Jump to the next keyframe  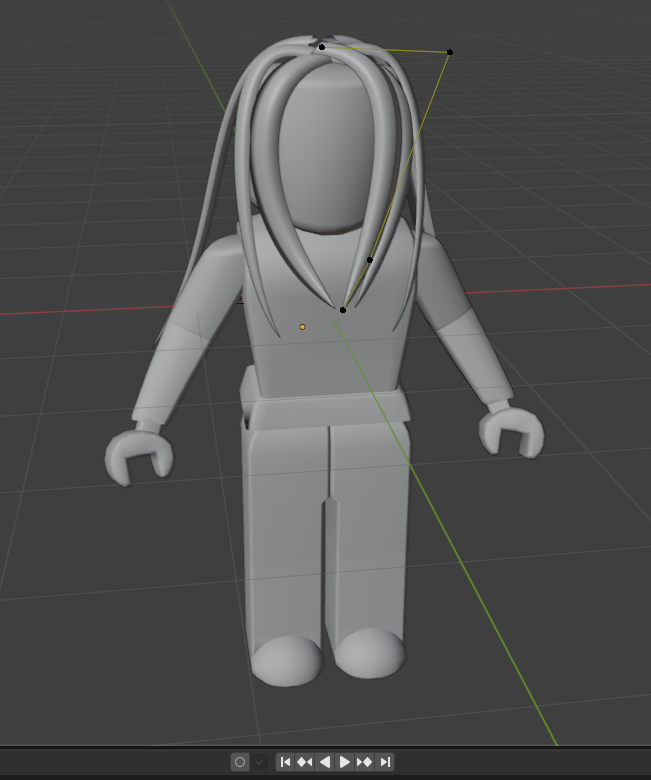pos(365,762)
